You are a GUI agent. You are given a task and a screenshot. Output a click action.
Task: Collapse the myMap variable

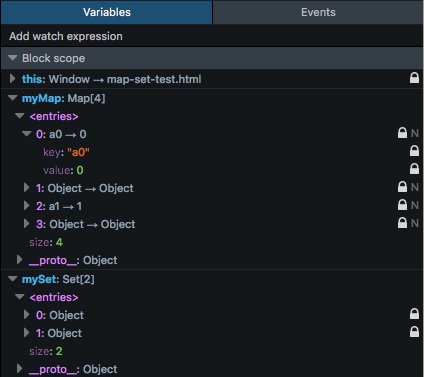click(x=13, y=98)
